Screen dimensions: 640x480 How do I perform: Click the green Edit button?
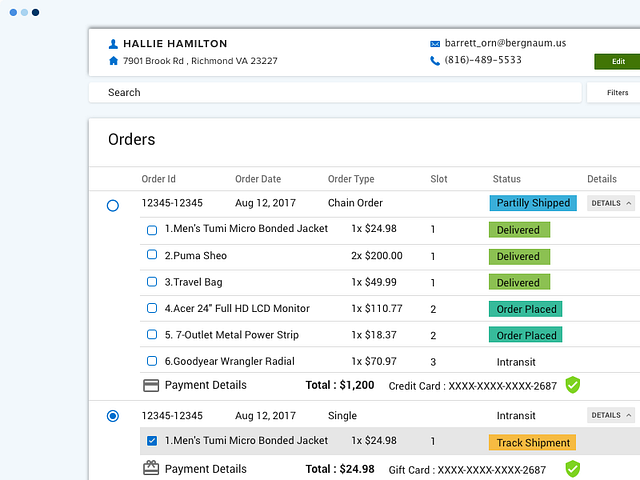(617, 62)
